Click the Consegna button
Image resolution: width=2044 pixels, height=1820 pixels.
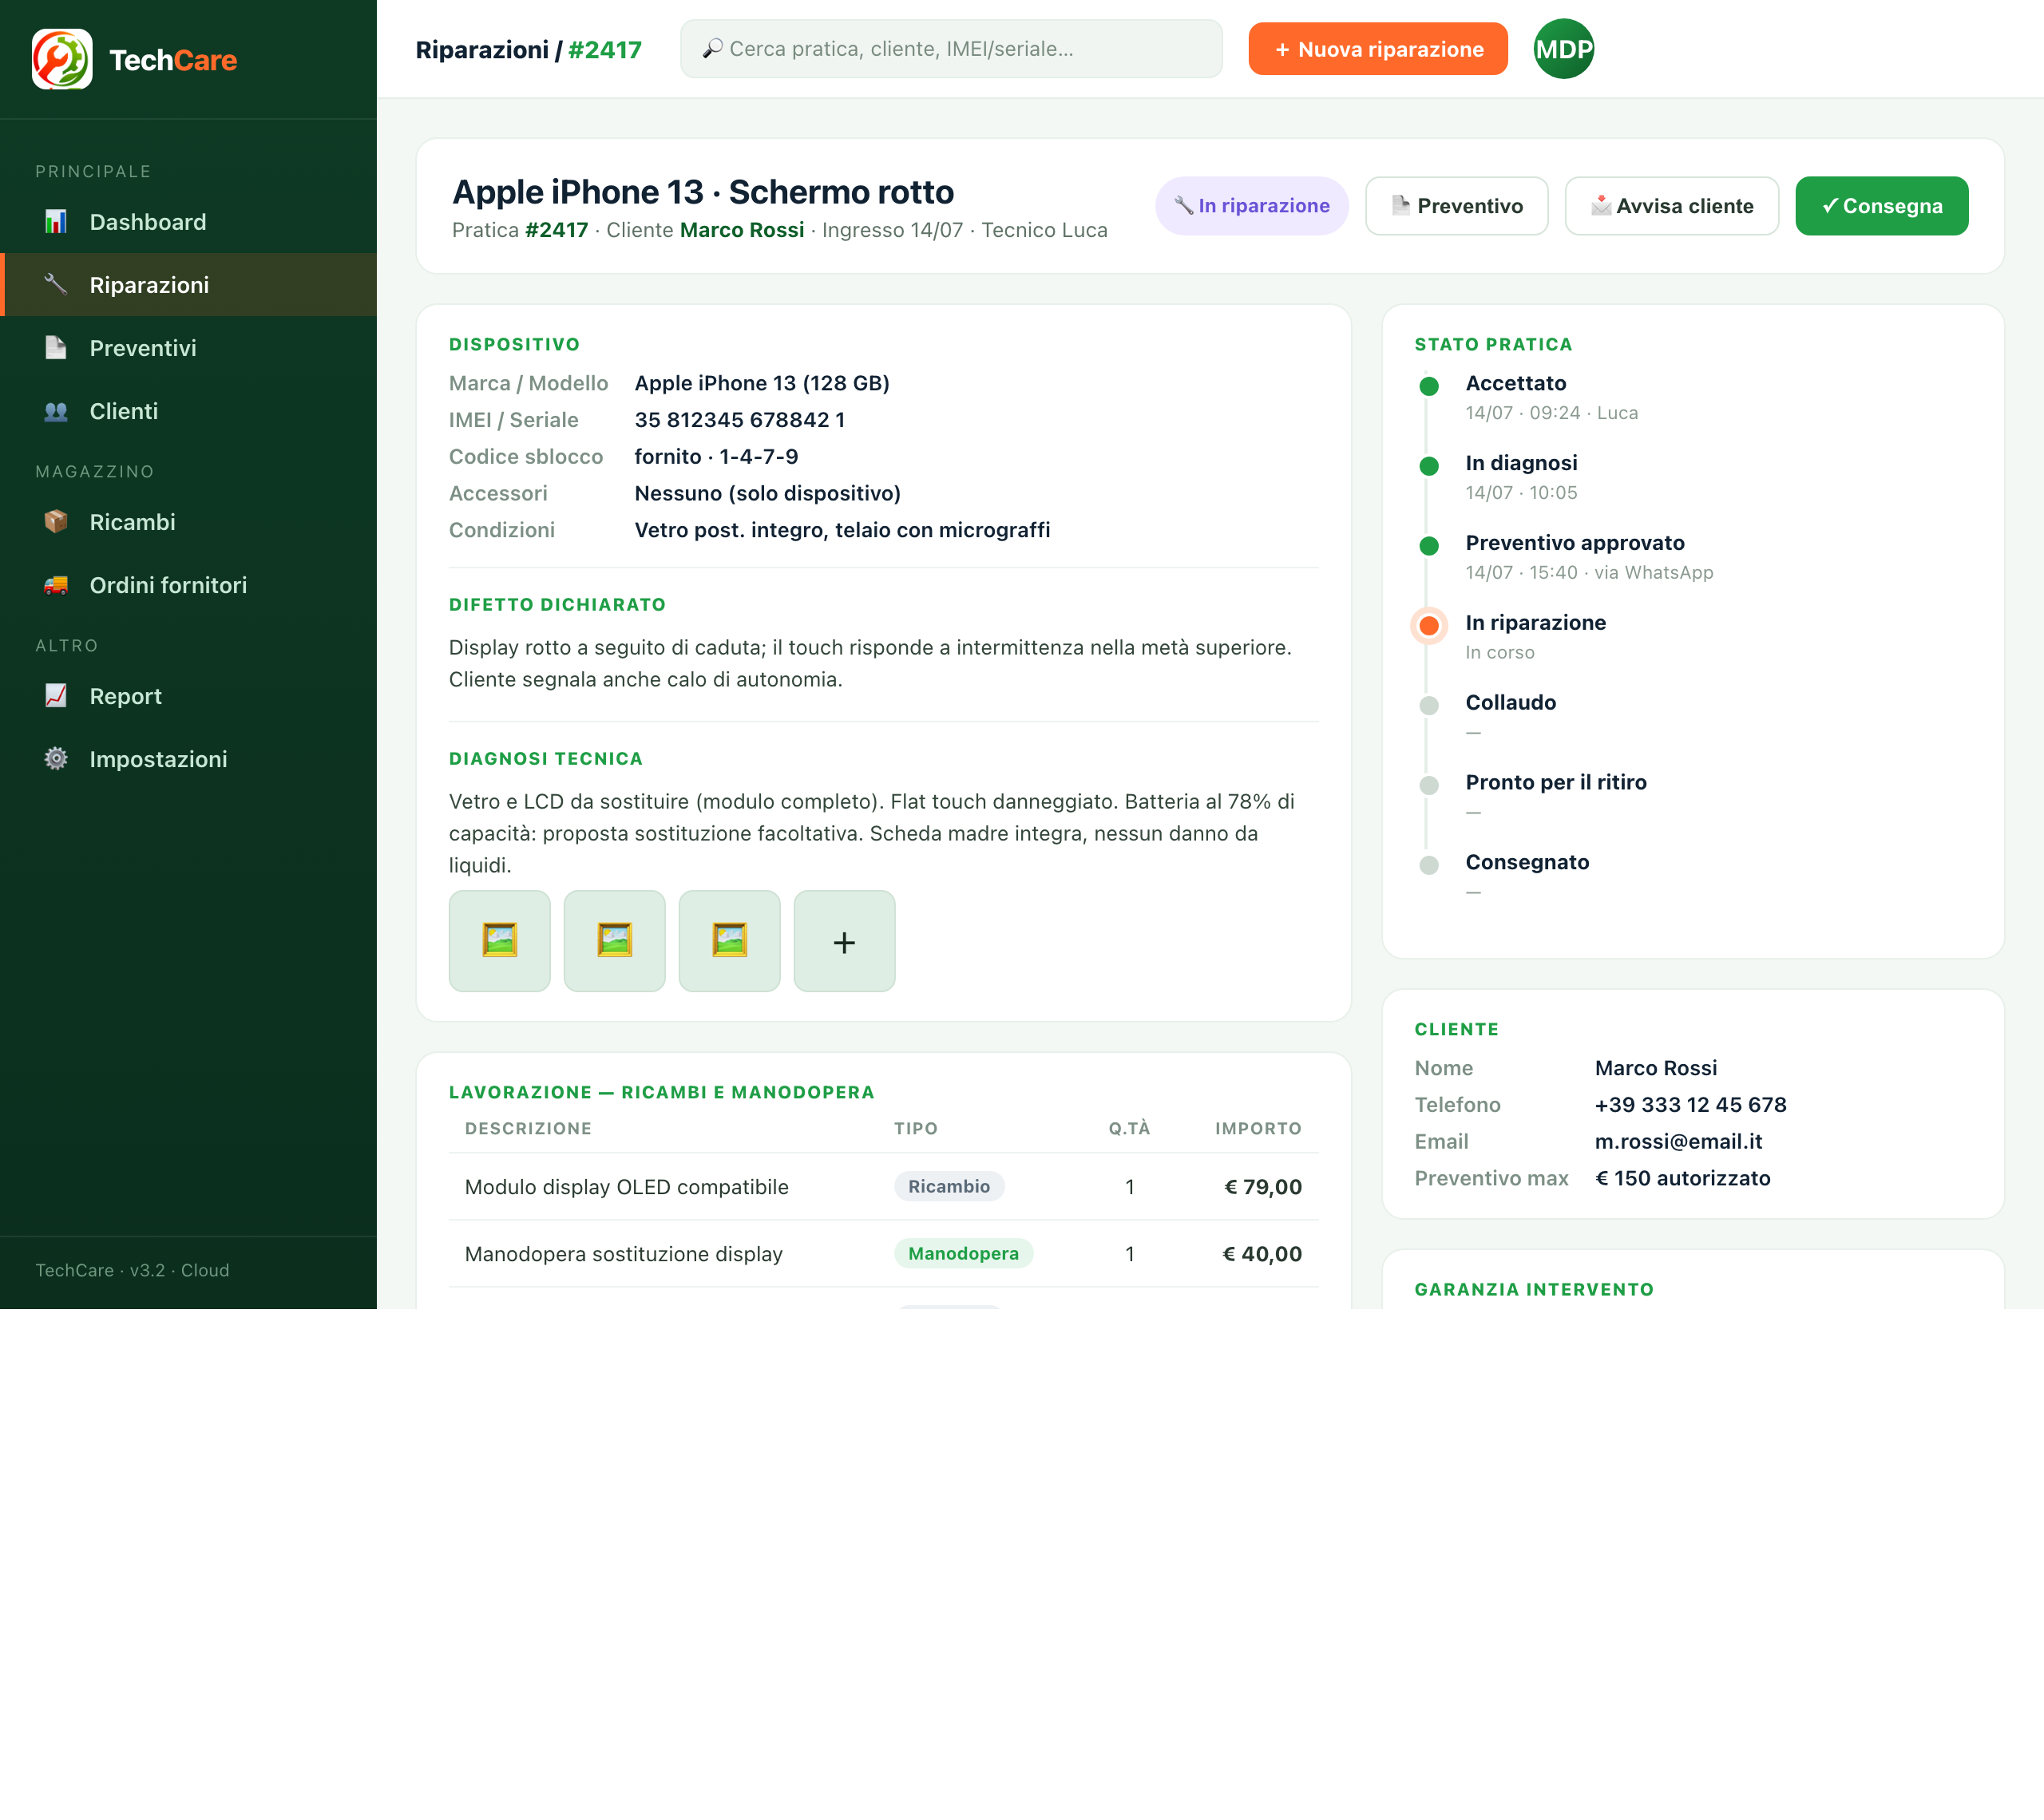[x=1882, y=206]
